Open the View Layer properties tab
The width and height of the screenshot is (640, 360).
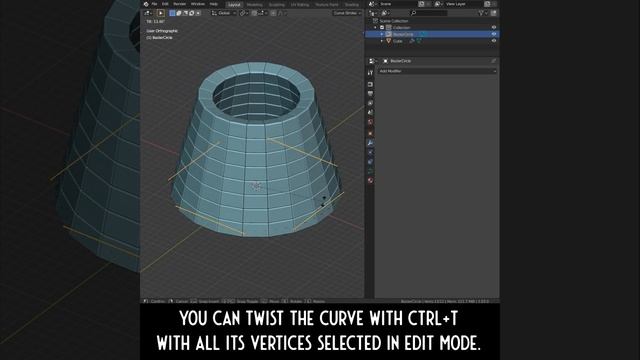(370, 103)
